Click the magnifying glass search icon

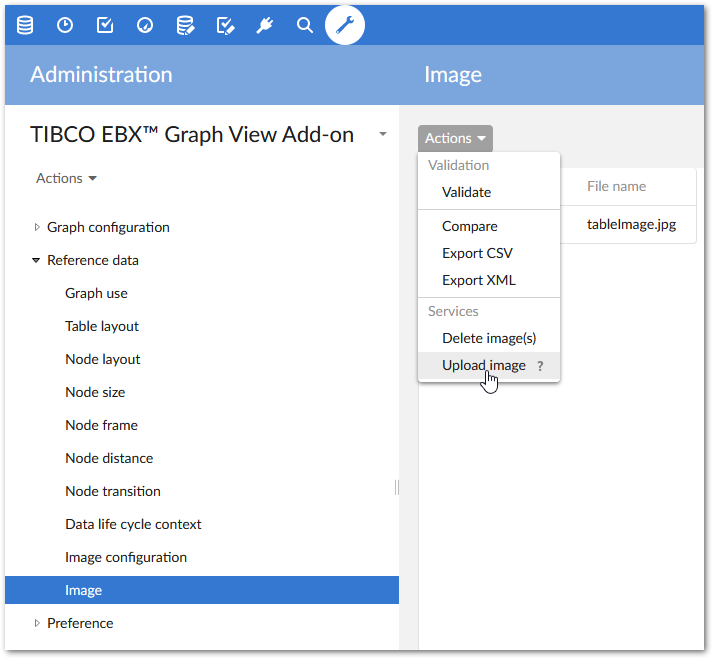[305, 25]
